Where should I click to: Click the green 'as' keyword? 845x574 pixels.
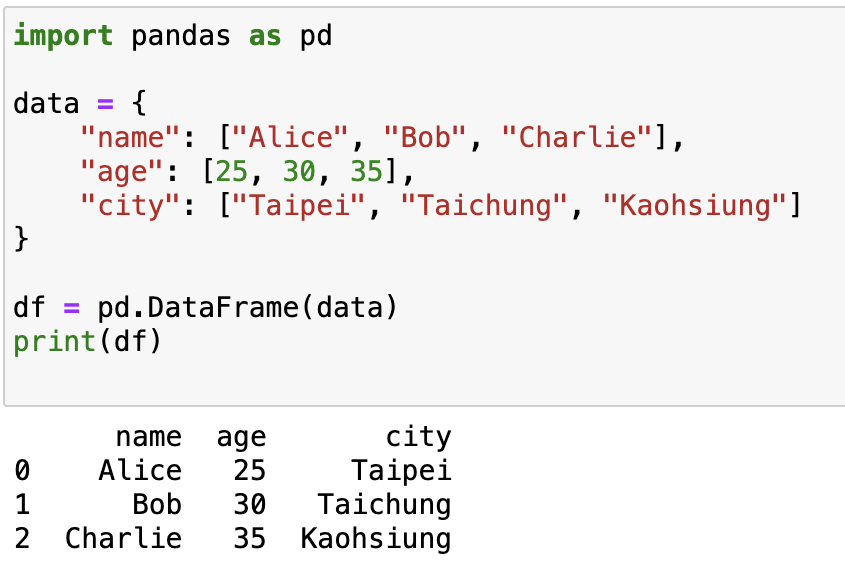click(265, 37)
